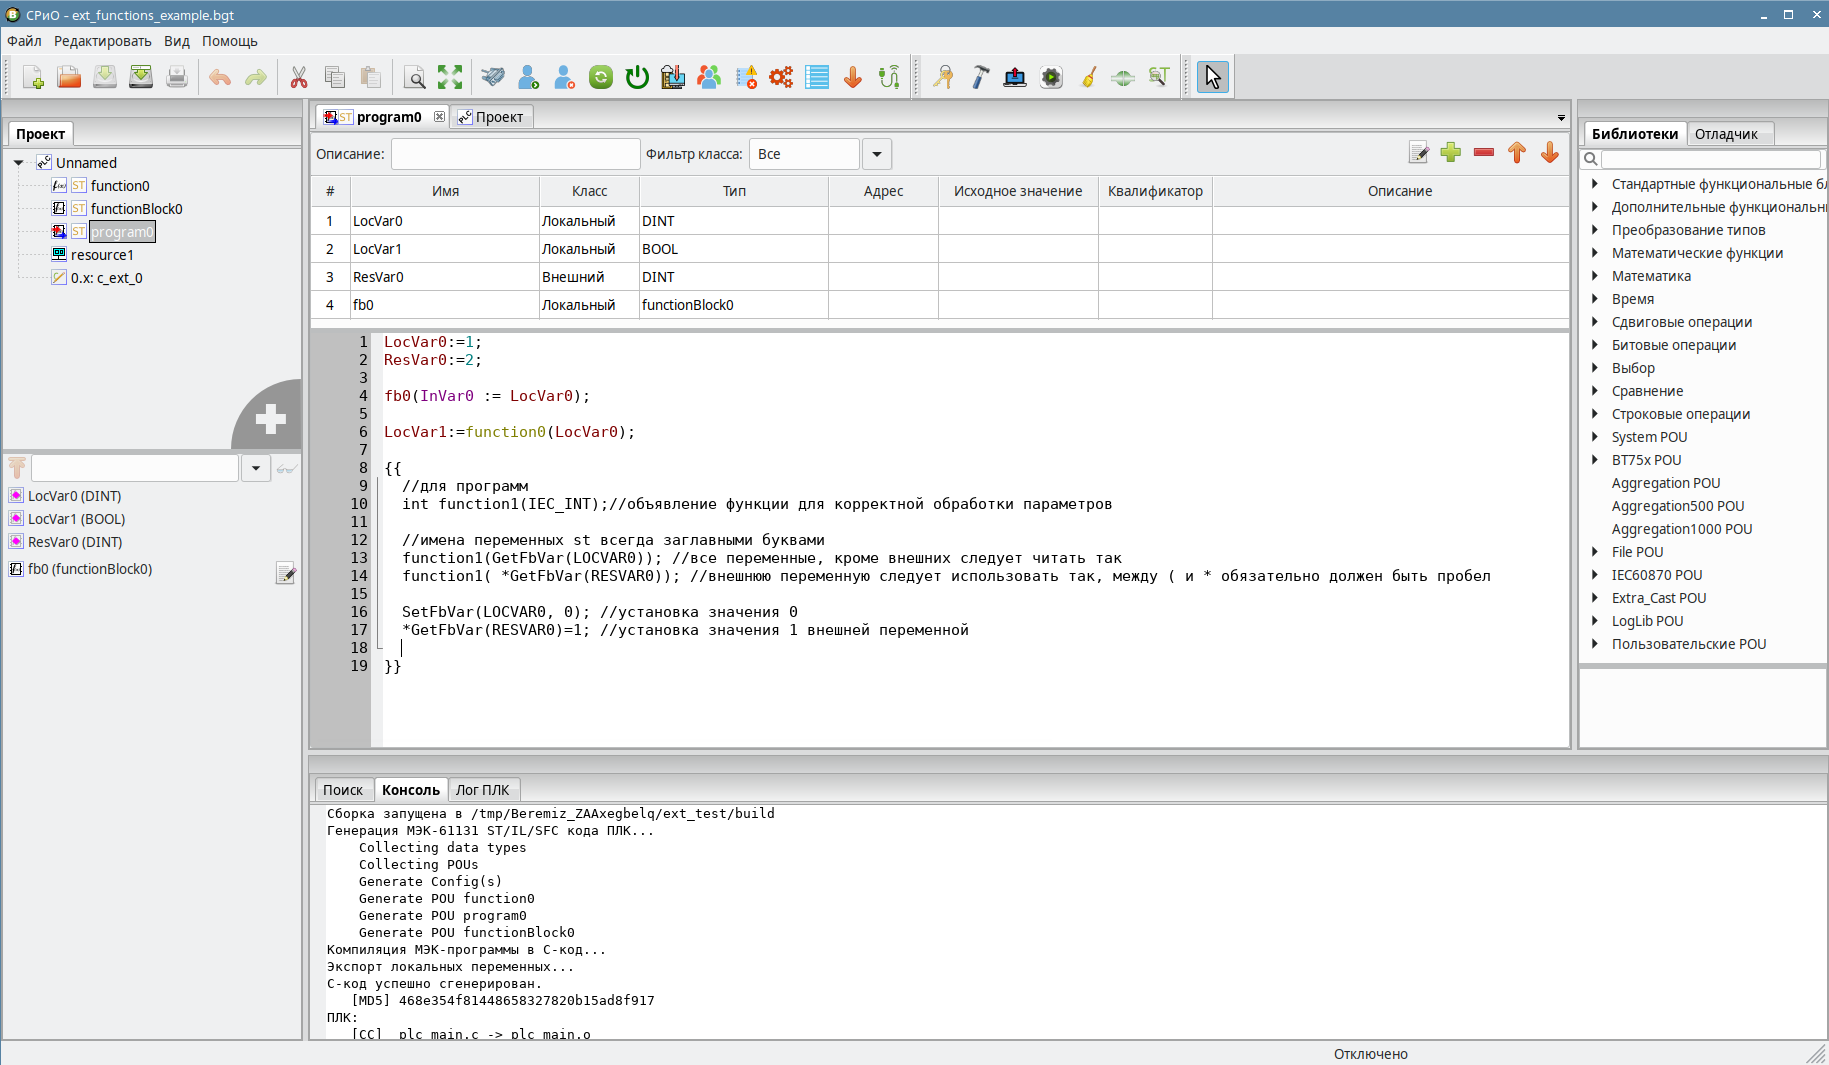Expand the System POU library node
The image size is (1829, 1065).
coord(1595,437)
